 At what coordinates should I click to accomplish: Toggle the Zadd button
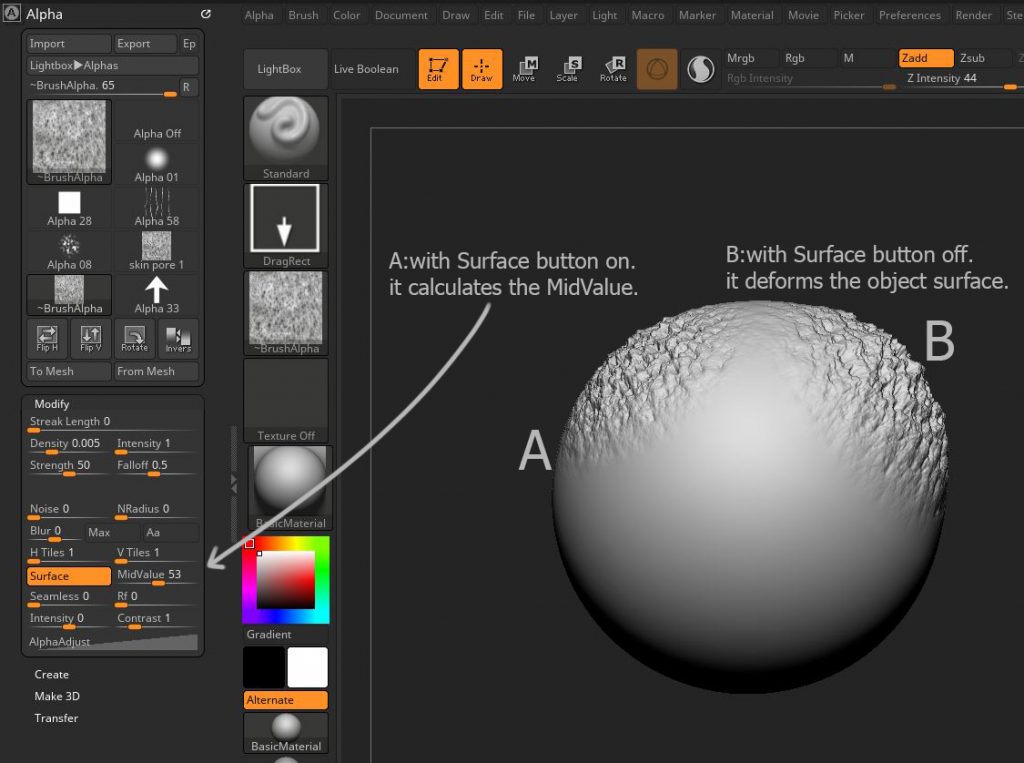coord(926,58)
